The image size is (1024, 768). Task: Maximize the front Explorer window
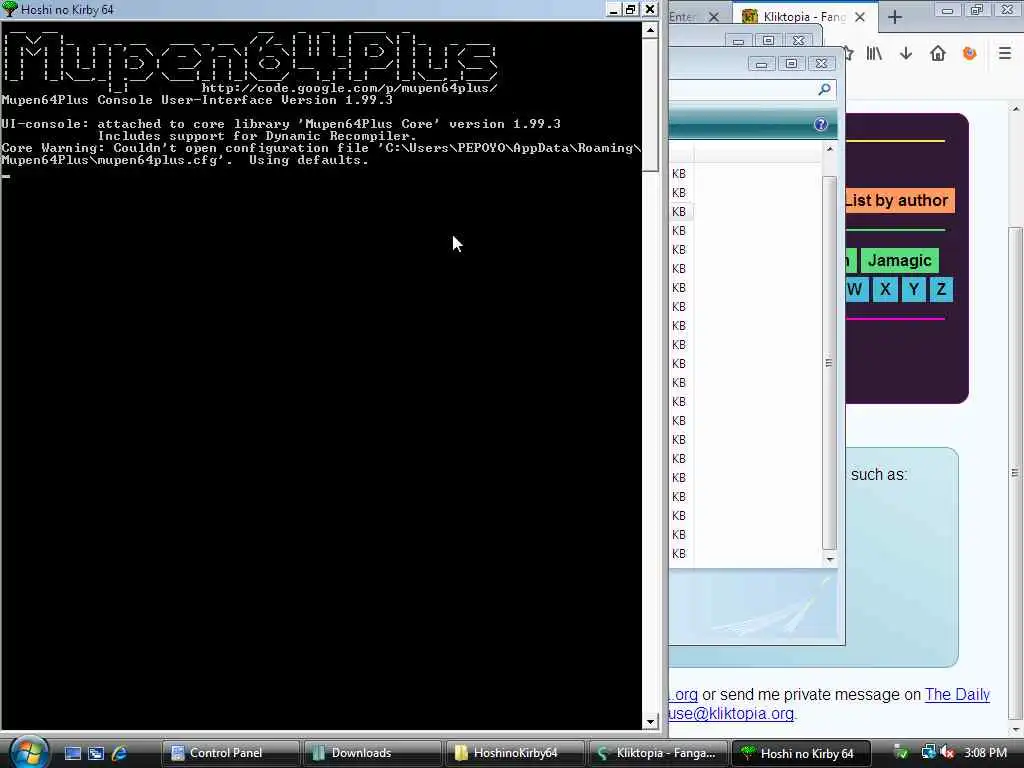(791, 63)
